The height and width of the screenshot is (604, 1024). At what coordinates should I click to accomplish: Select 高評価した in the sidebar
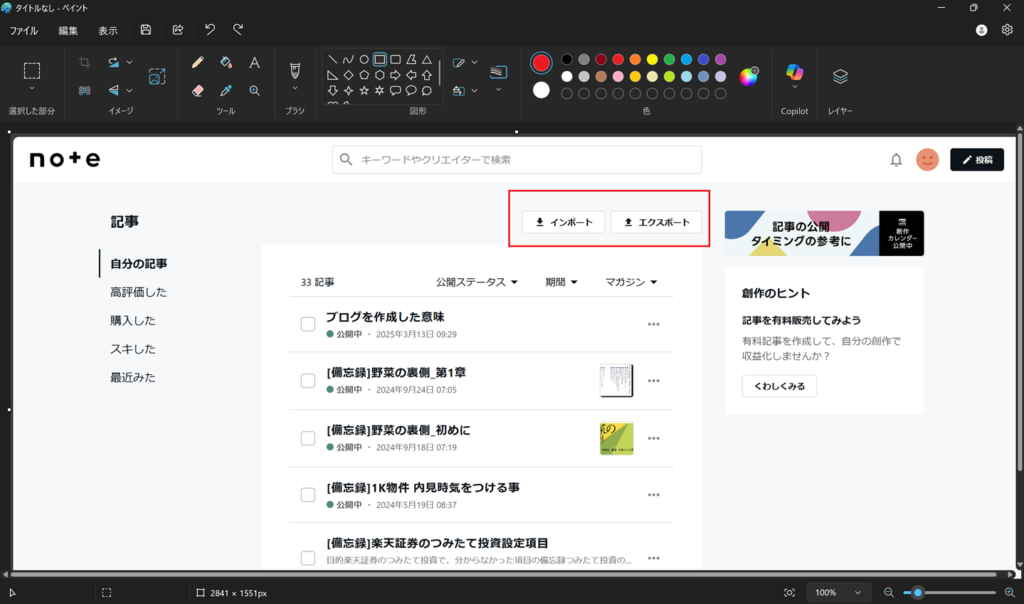(138, 292)
